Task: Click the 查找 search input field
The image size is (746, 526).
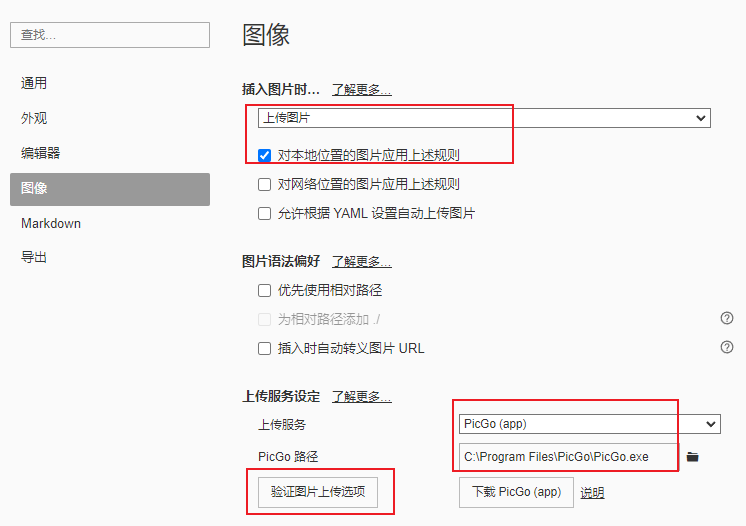Action: click(x=110, y=35)
